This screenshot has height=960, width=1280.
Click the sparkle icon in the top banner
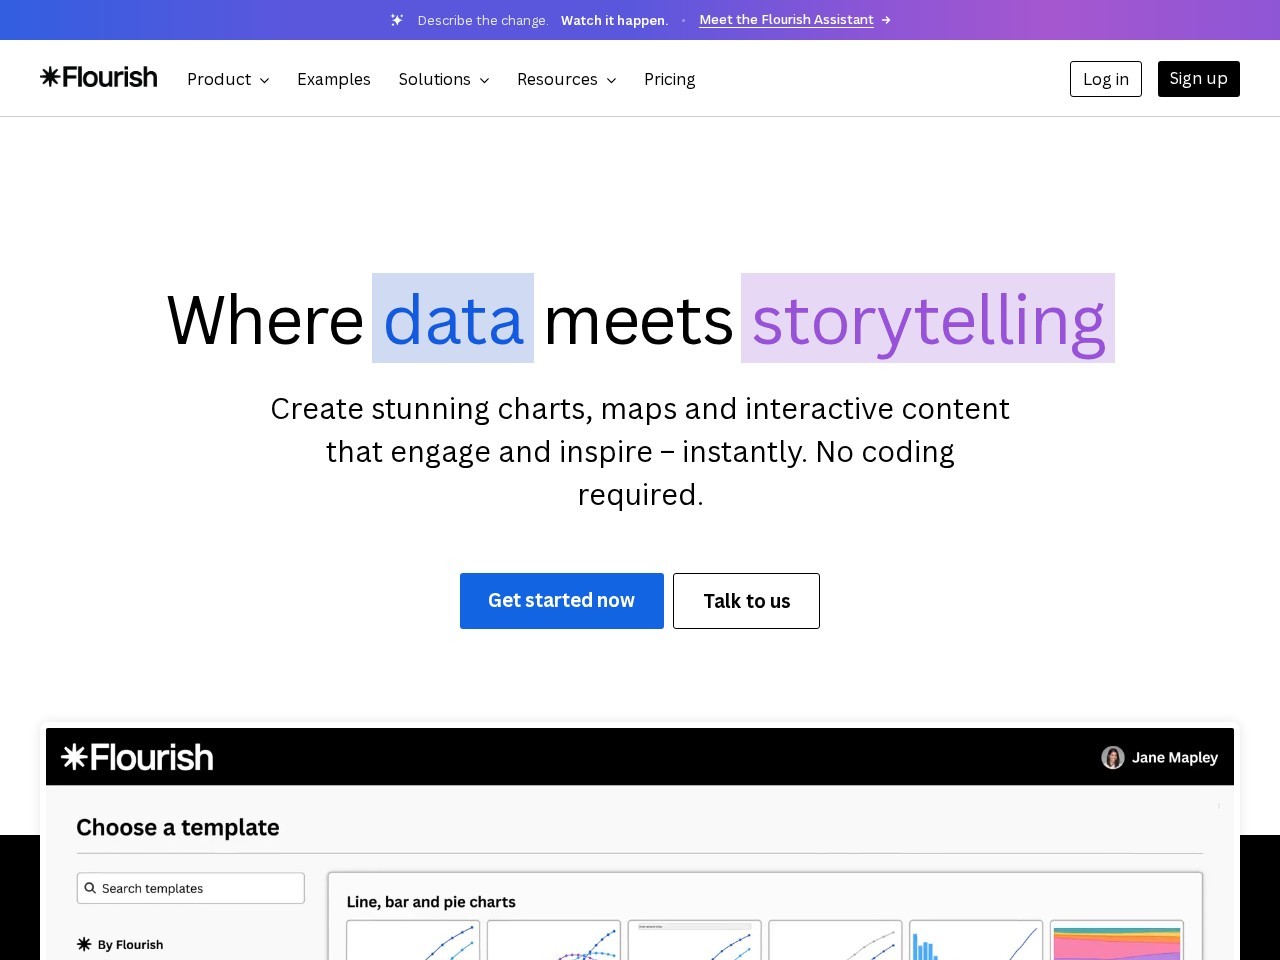[x=397, y=20]
